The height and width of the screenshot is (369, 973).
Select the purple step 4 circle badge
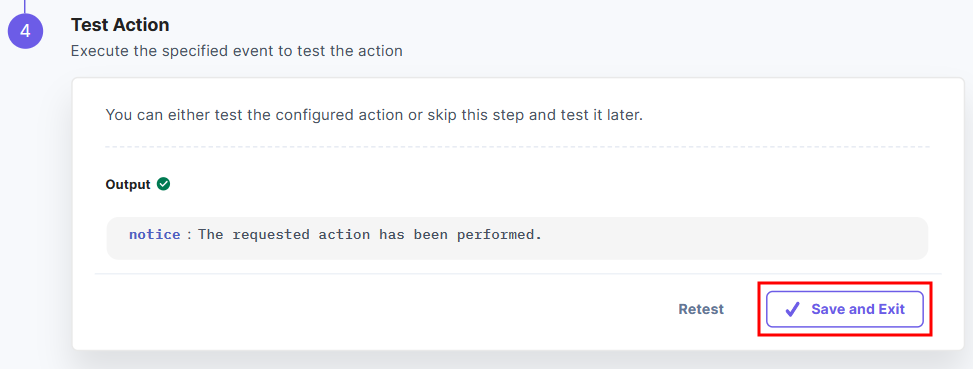tap(25, 31)
